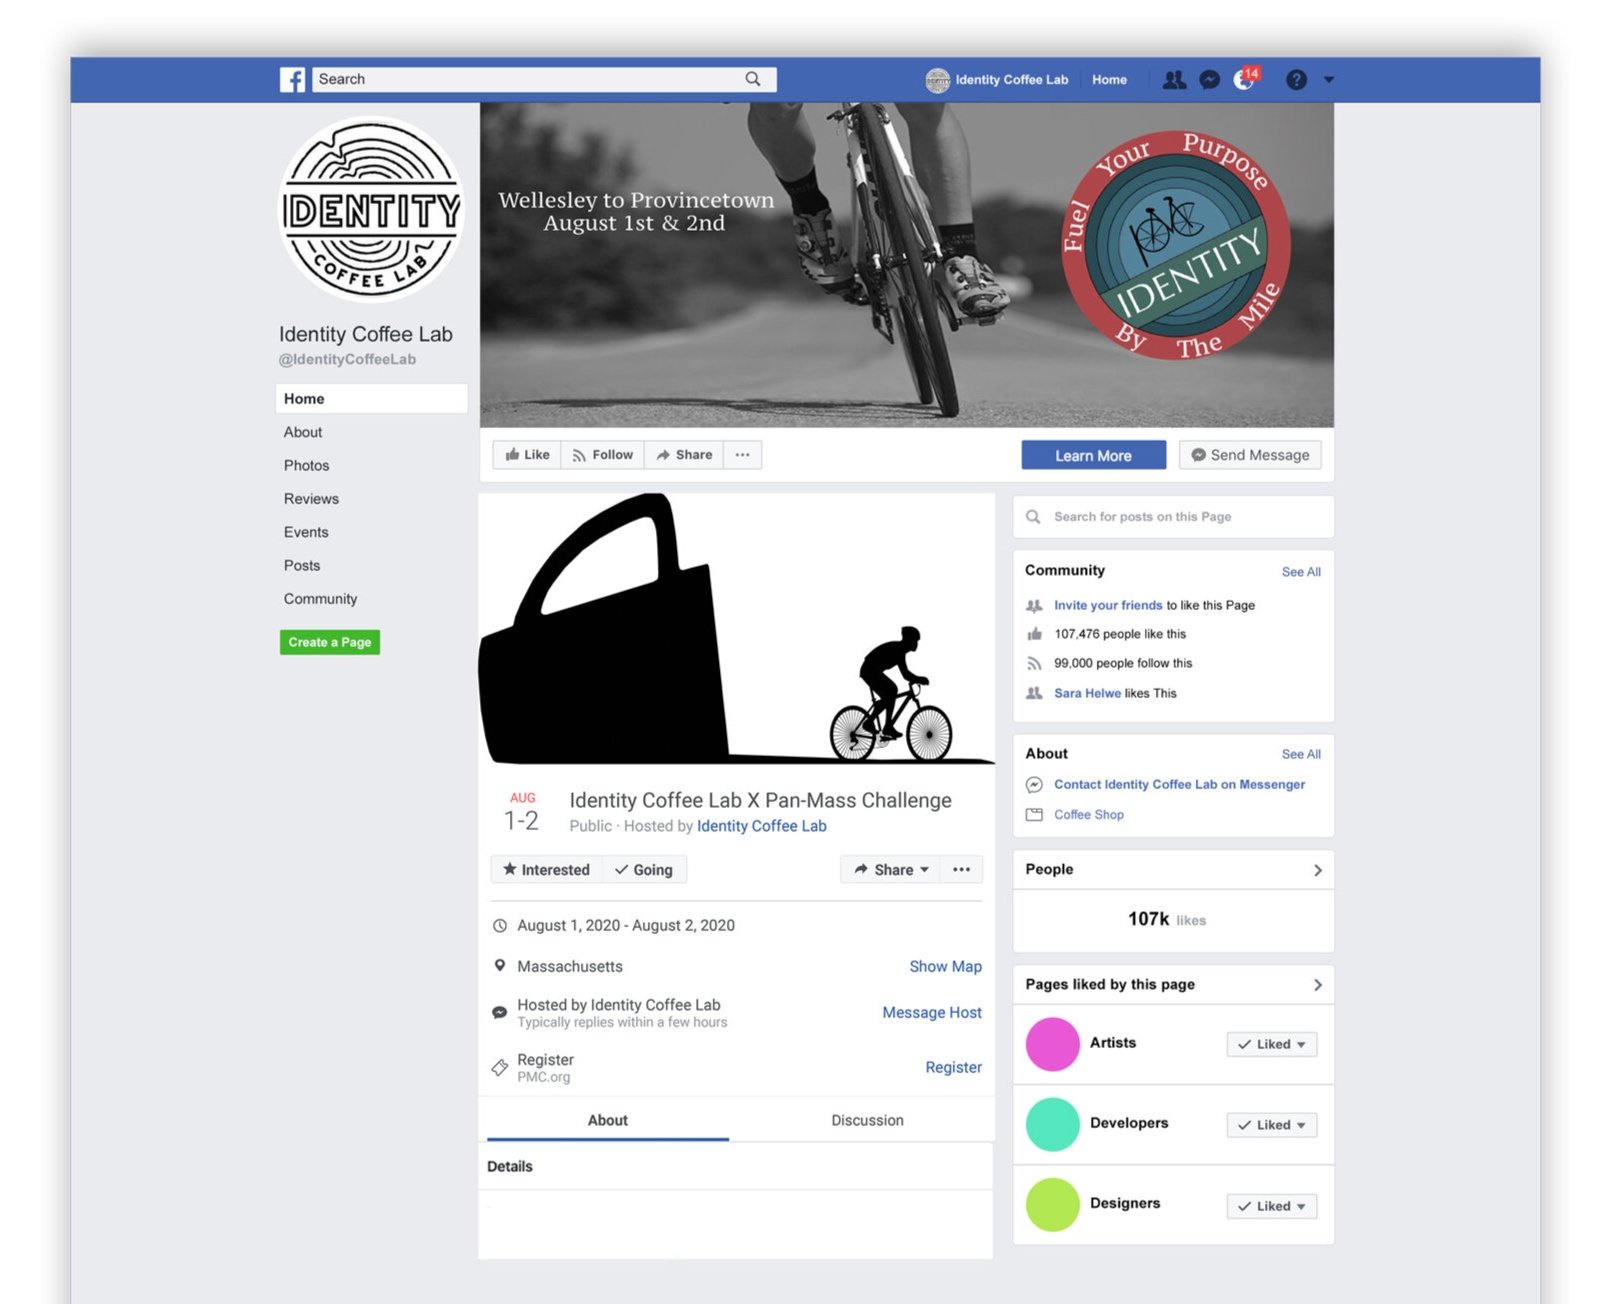
Task: Follow the page with the Follow button
Action: [602, 455]
